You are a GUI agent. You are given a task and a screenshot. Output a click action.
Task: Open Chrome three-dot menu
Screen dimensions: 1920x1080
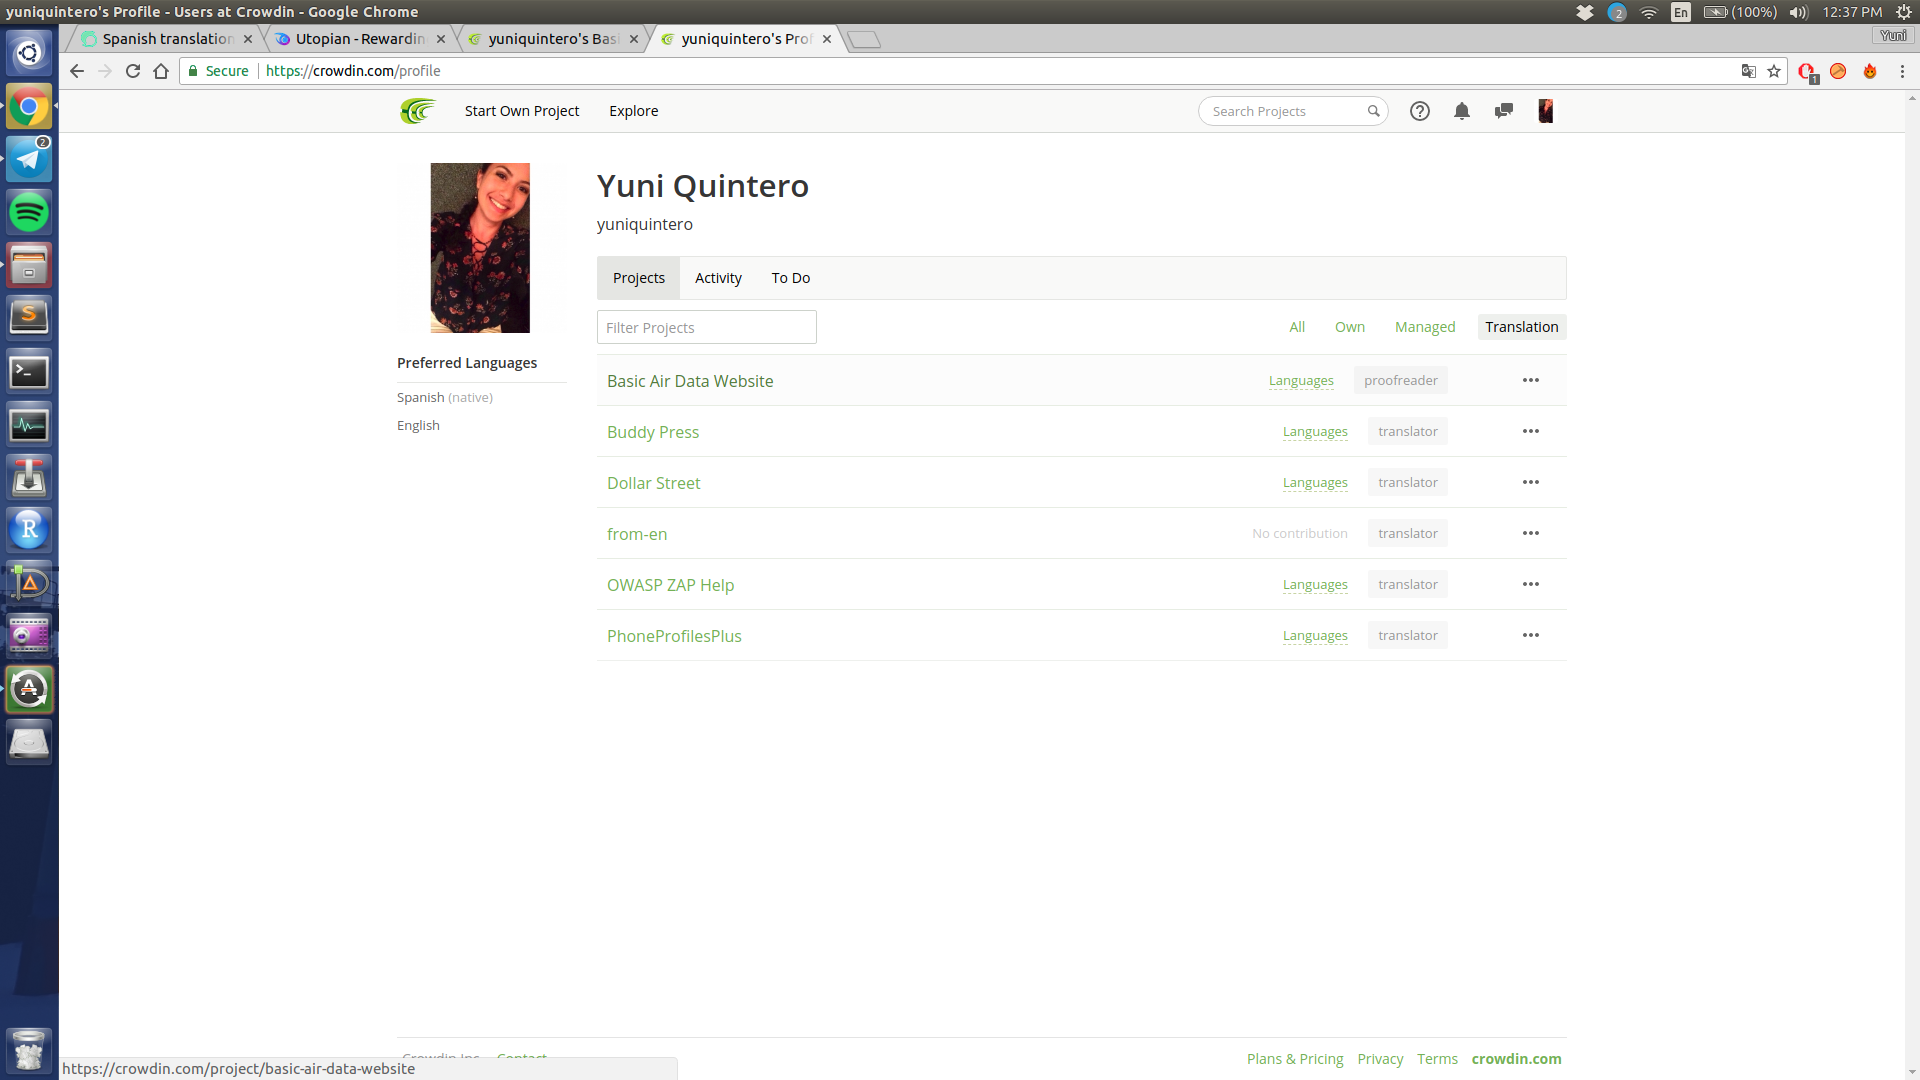point(1902,71)
